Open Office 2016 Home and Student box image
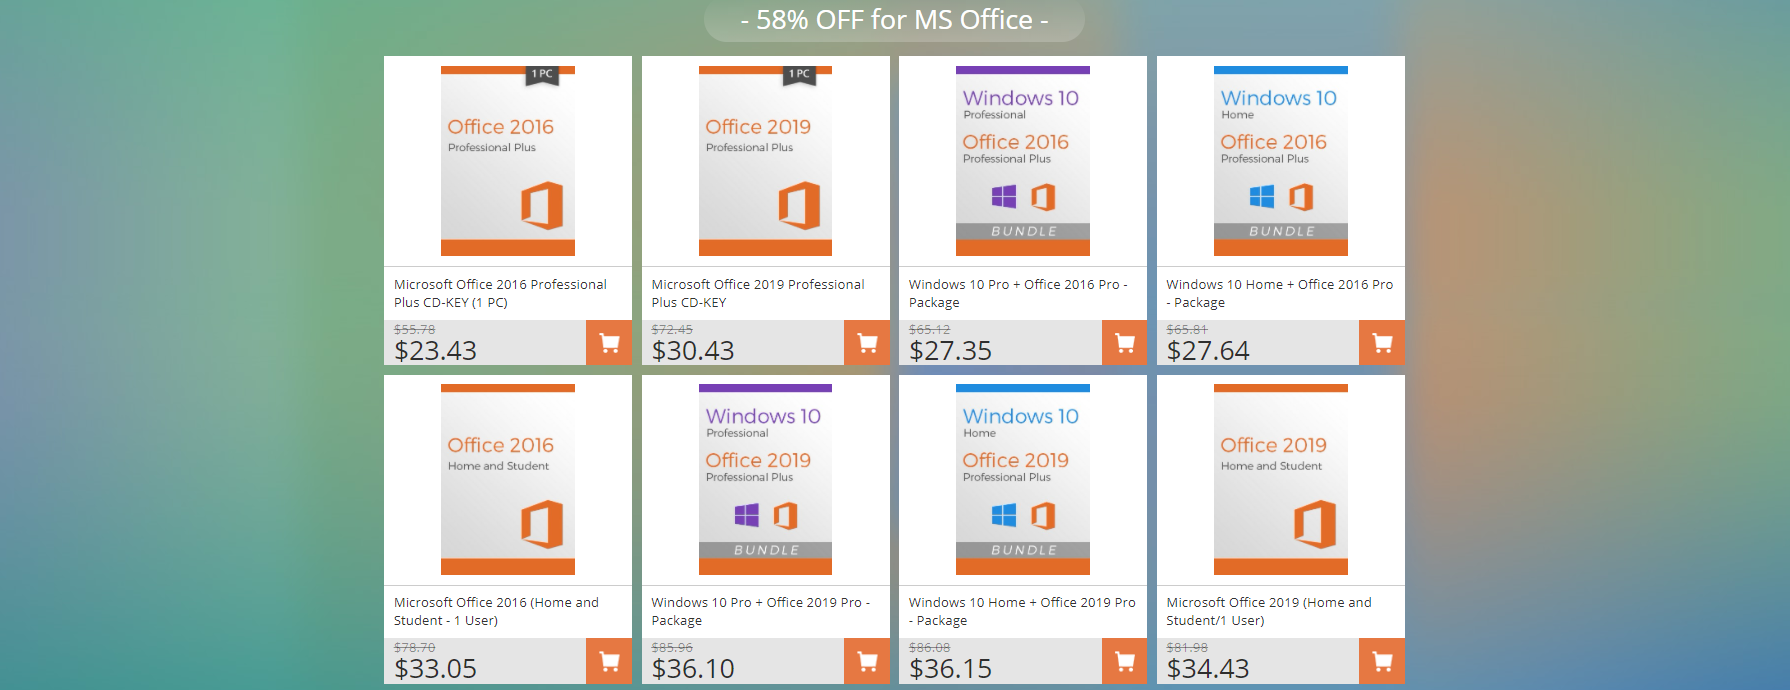The height and width of the screenshot is (690, 1790). click(x=508, y=480)
